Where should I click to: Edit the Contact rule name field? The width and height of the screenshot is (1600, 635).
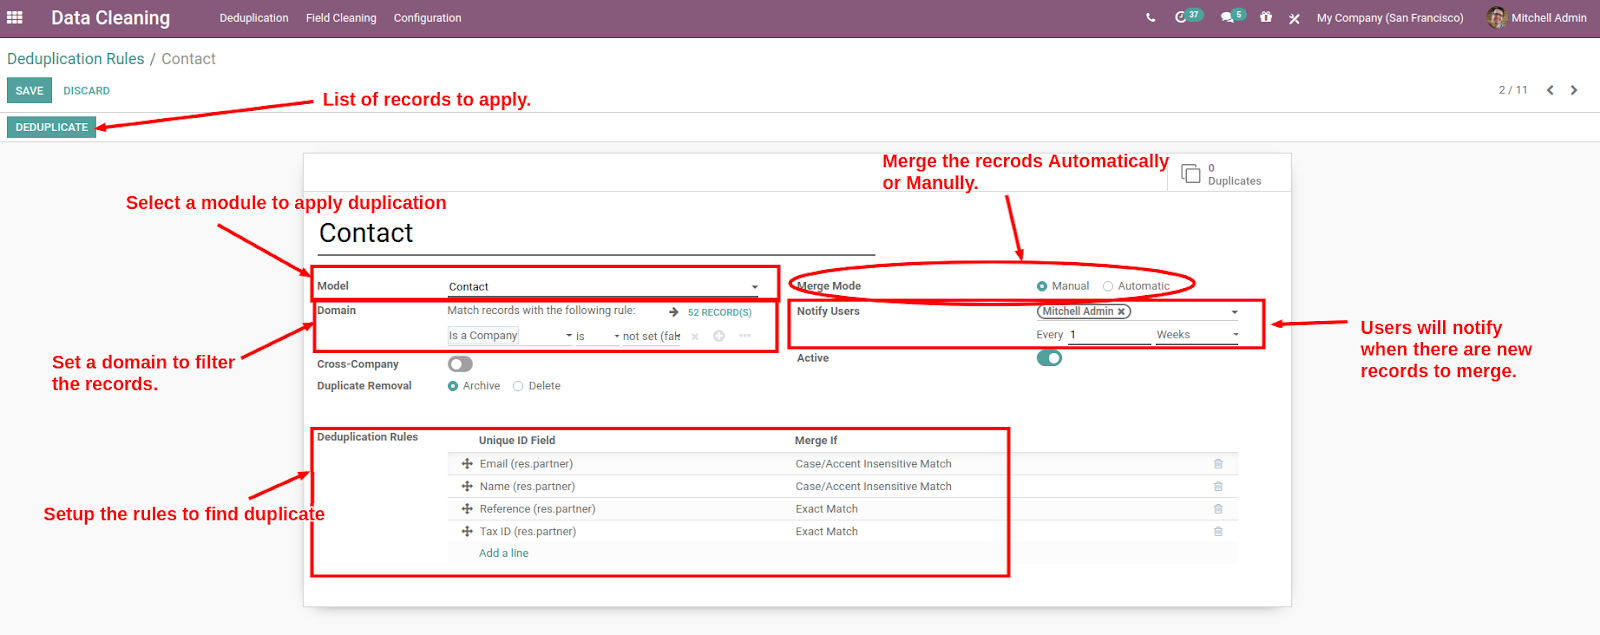(596, 233)
